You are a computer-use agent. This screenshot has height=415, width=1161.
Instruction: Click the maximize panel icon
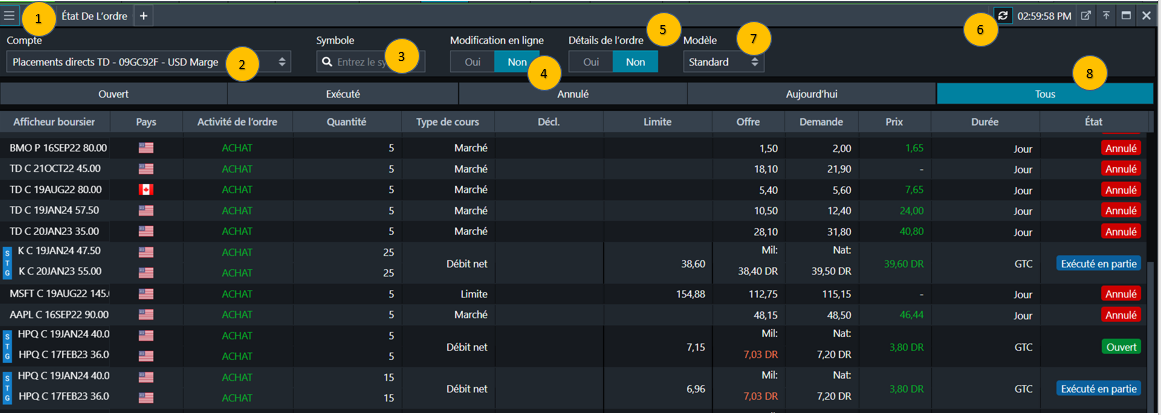1126,16
